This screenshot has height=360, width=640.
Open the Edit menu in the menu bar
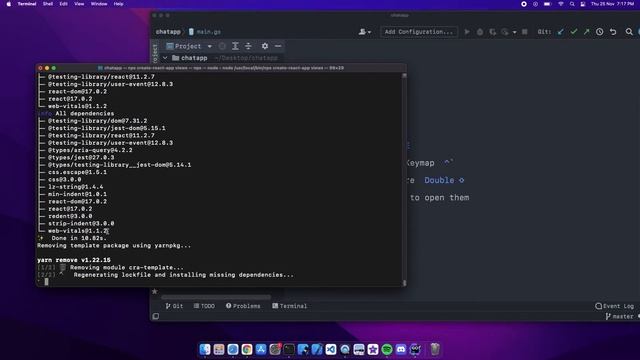[x=63, y=4]
